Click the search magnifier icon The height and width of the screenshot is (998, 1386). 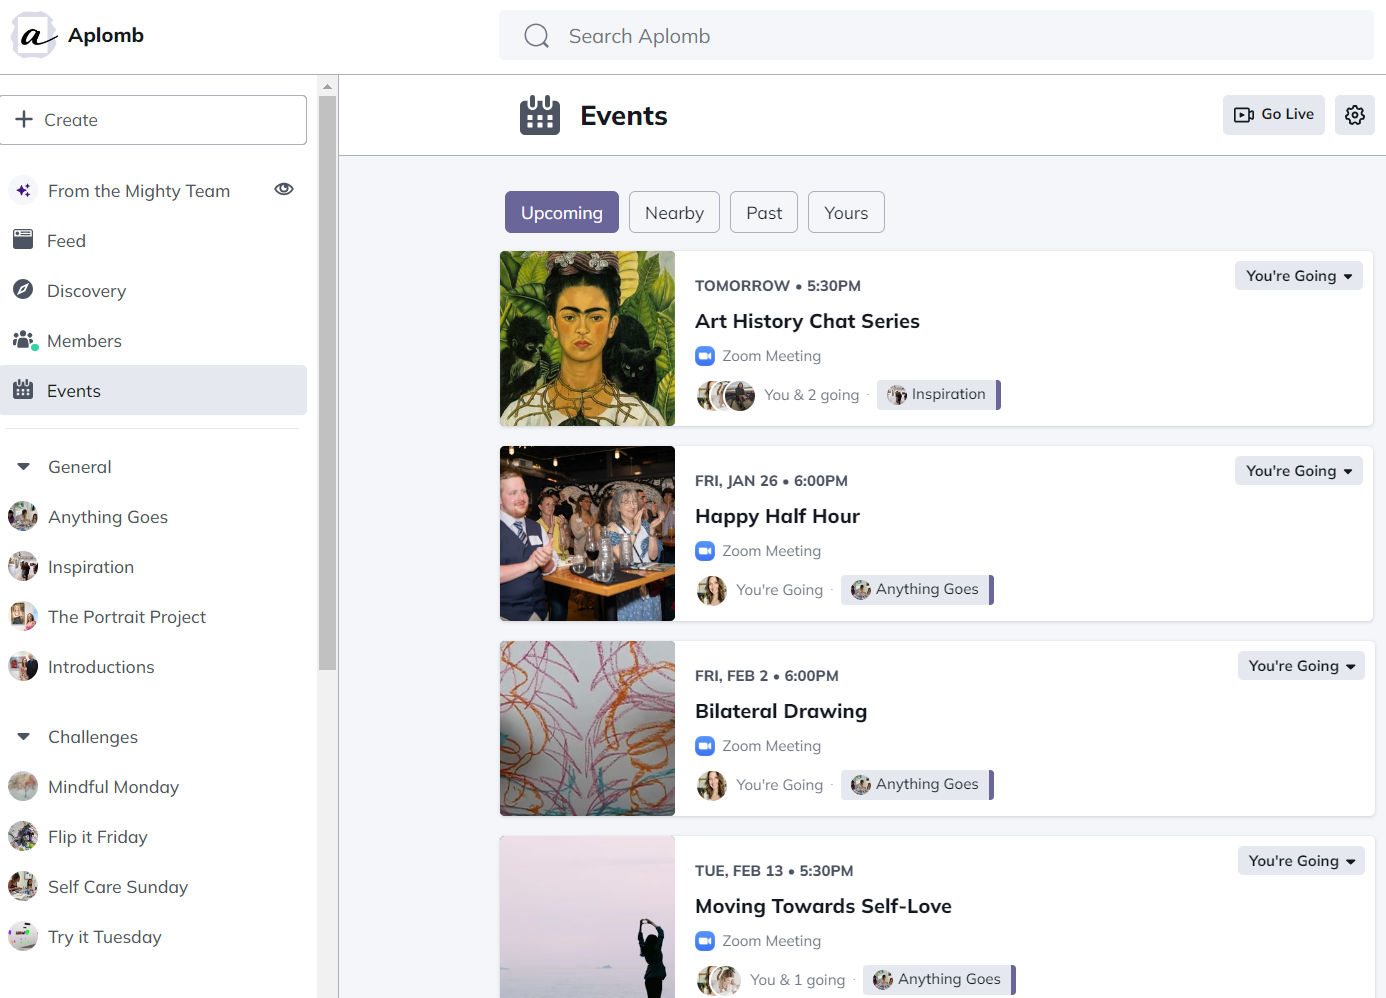[536, 34]
